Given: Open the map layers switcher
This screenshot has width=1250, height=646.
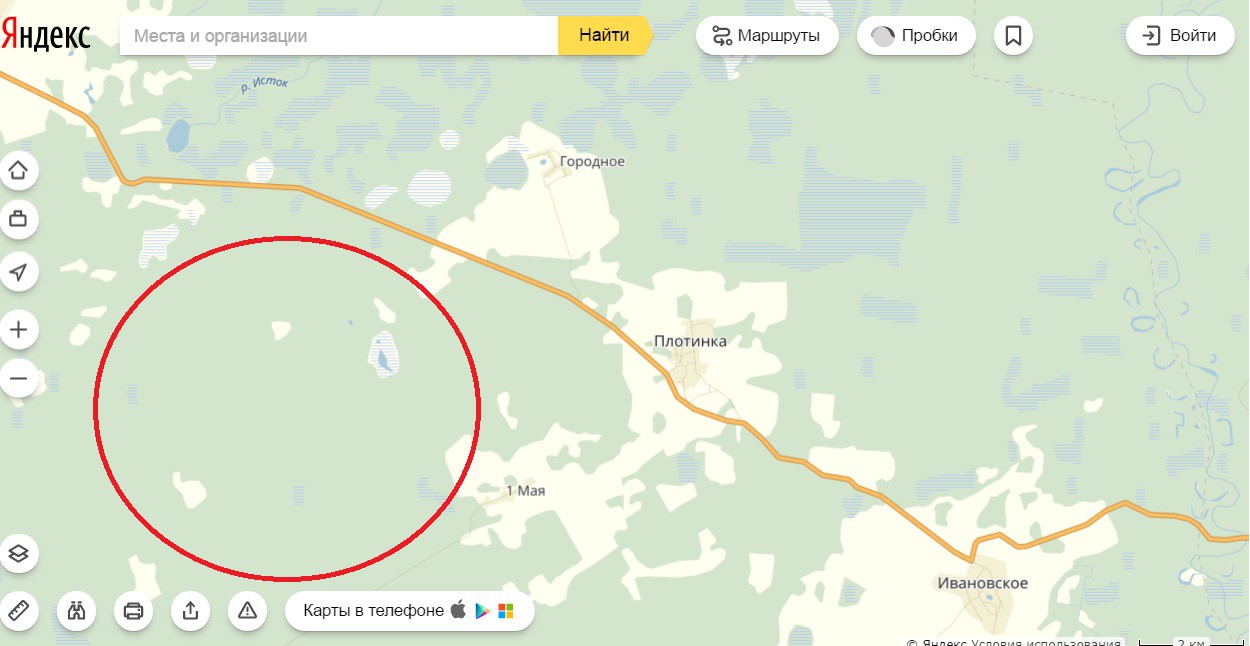Looking at the screenshot, I should 19,553.
